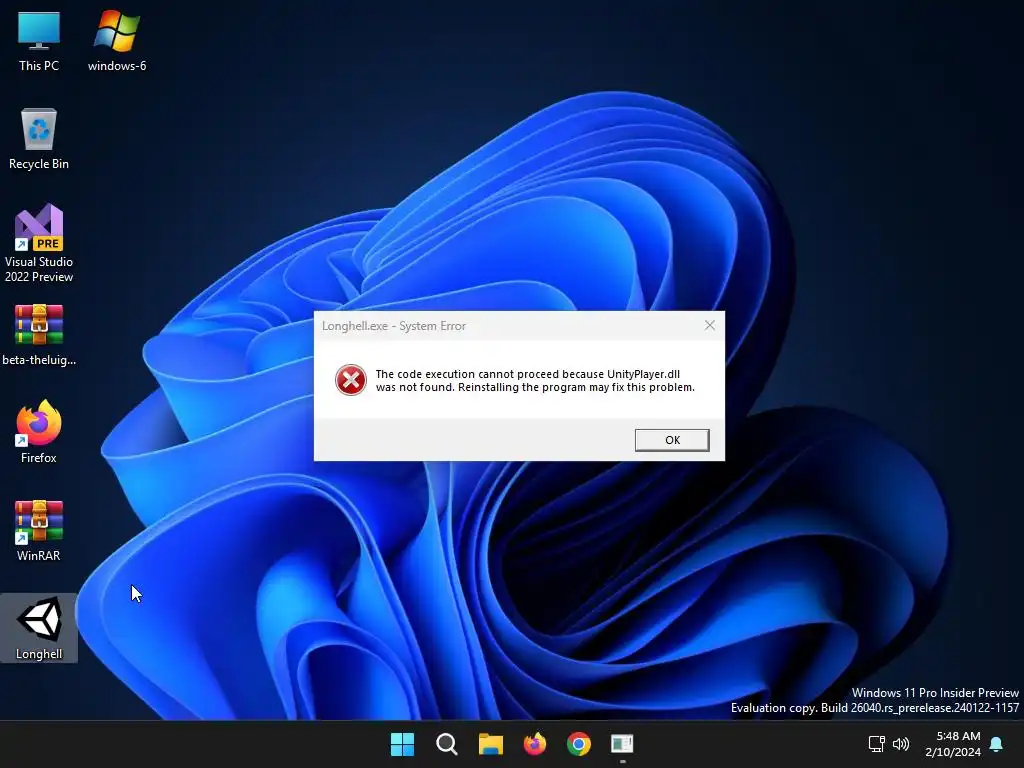Screen dimensions: 1024x768
Task: Open the volume control in tray
Action: pos(901,744)
